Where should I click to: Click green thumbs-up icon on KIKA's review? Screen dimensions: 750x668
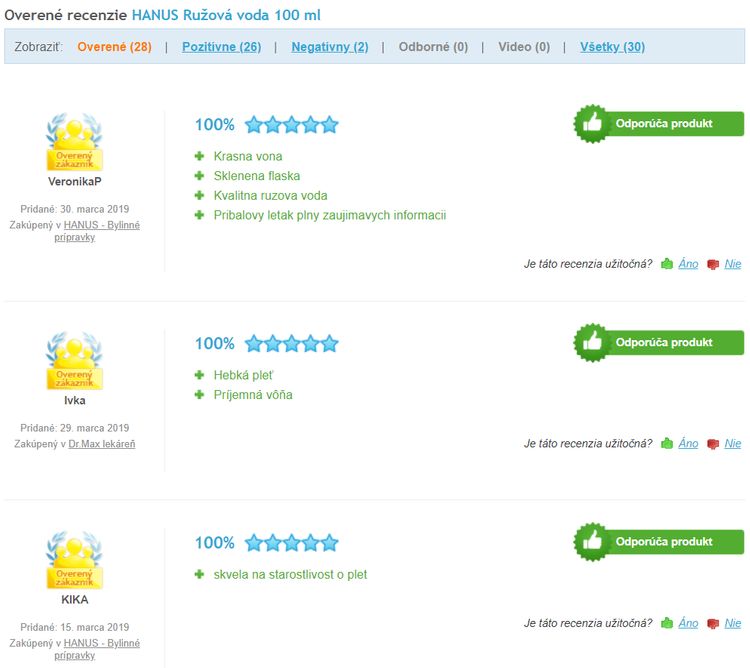point(667,624)
